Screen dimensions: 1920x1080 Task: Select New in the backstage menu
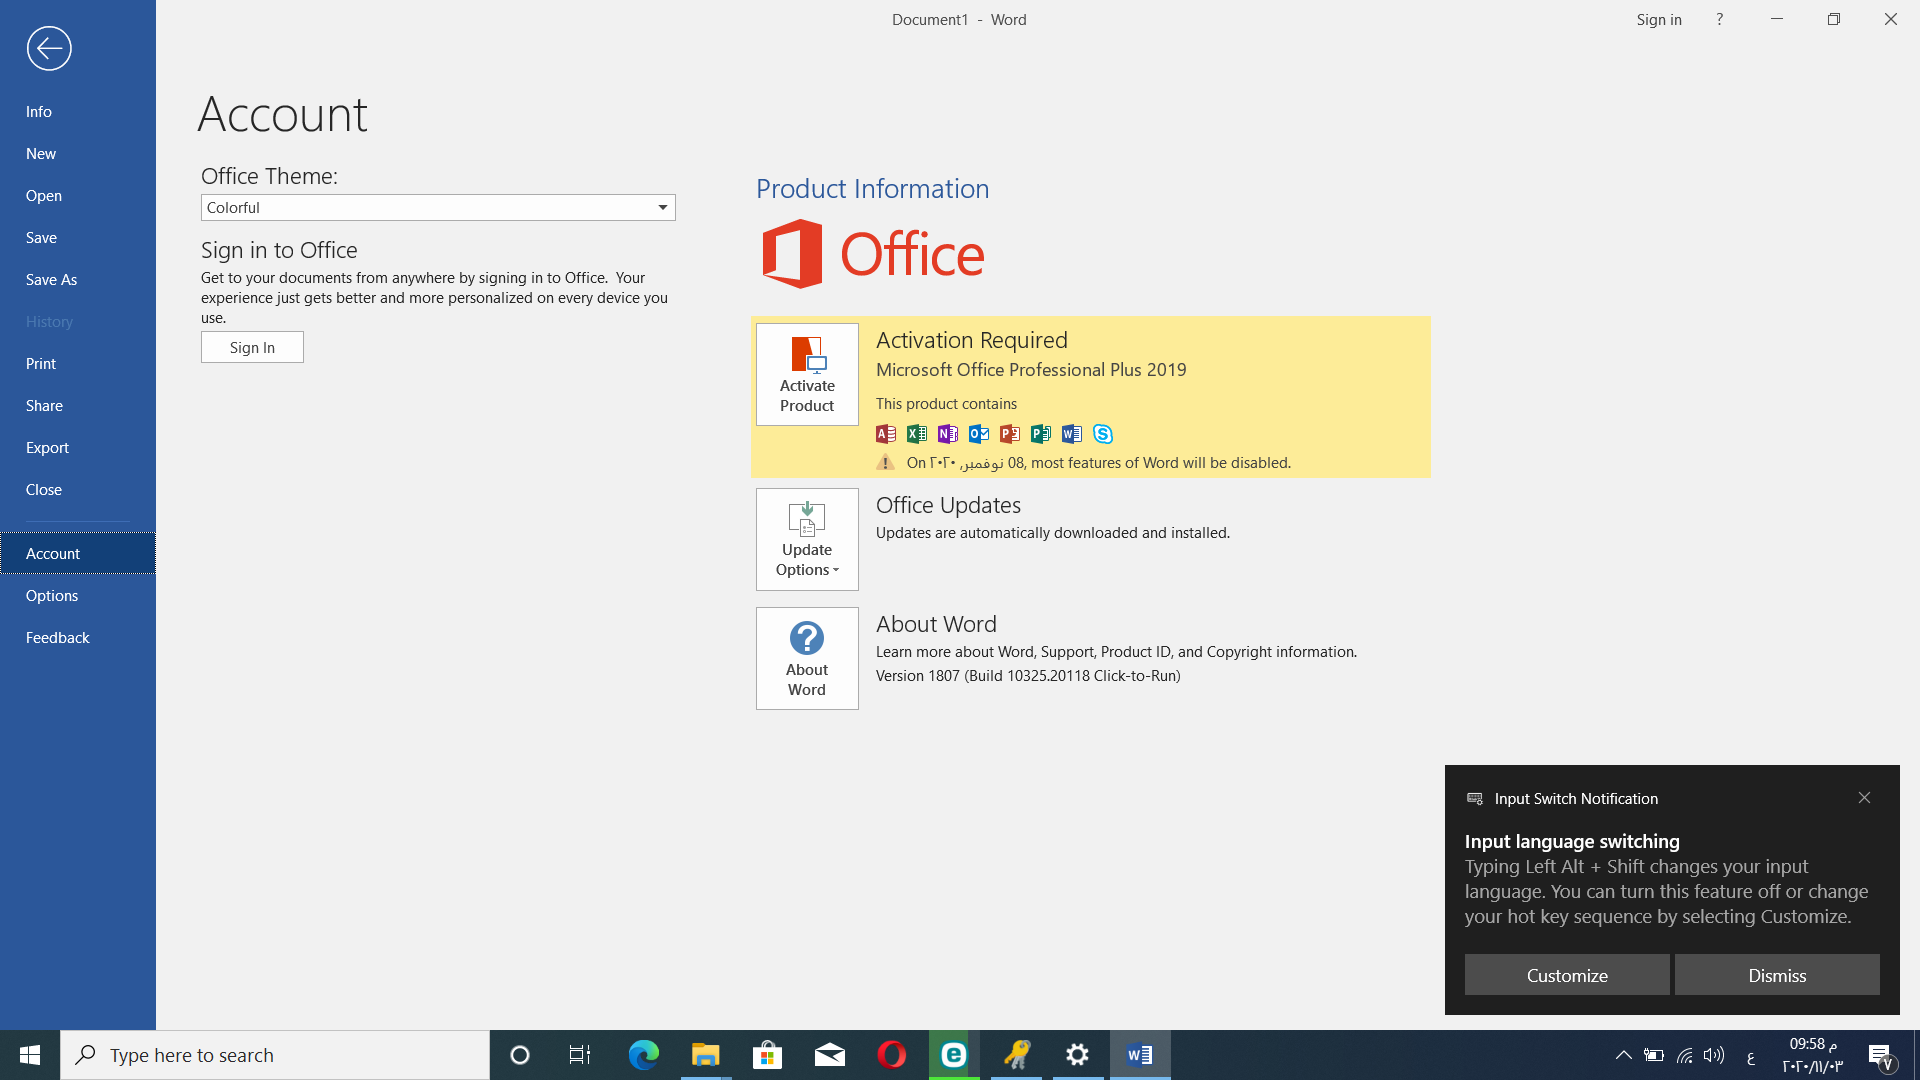78,153
